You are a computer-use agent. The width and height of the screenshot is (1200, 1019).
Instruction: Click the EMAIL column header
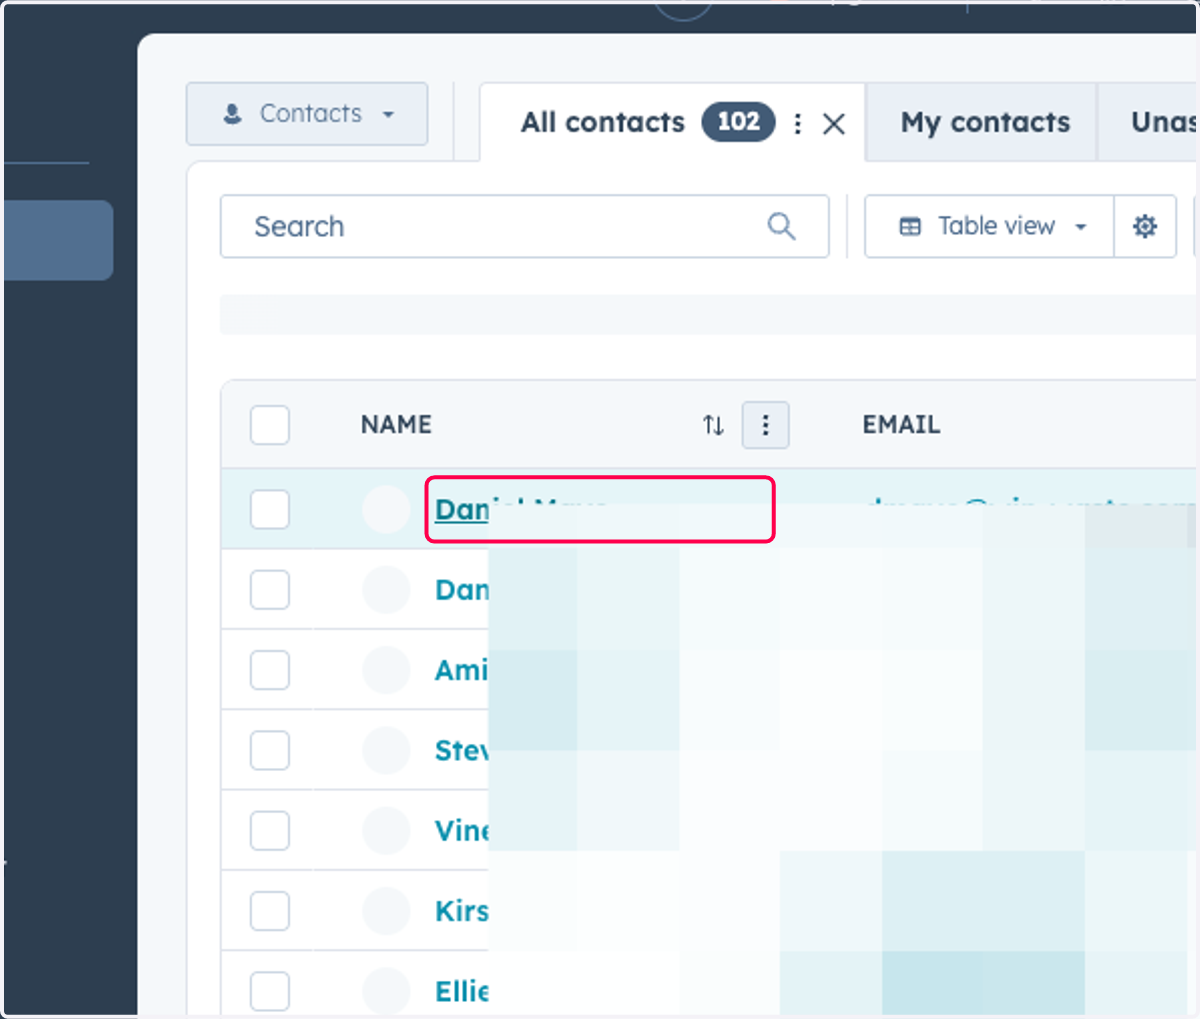(901, 425)
